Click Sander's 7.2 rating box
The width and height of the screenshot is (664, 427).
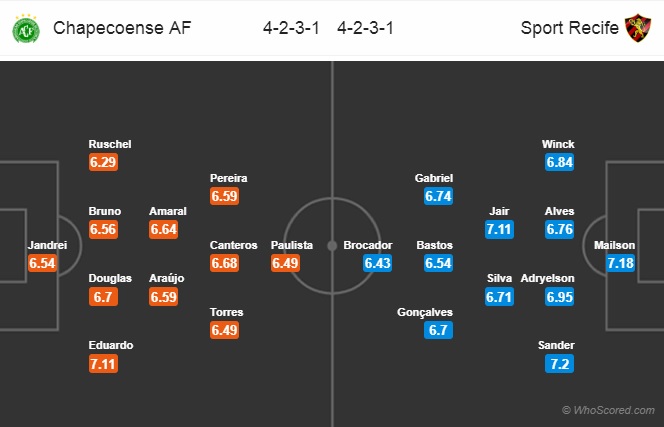coord(559,364)
